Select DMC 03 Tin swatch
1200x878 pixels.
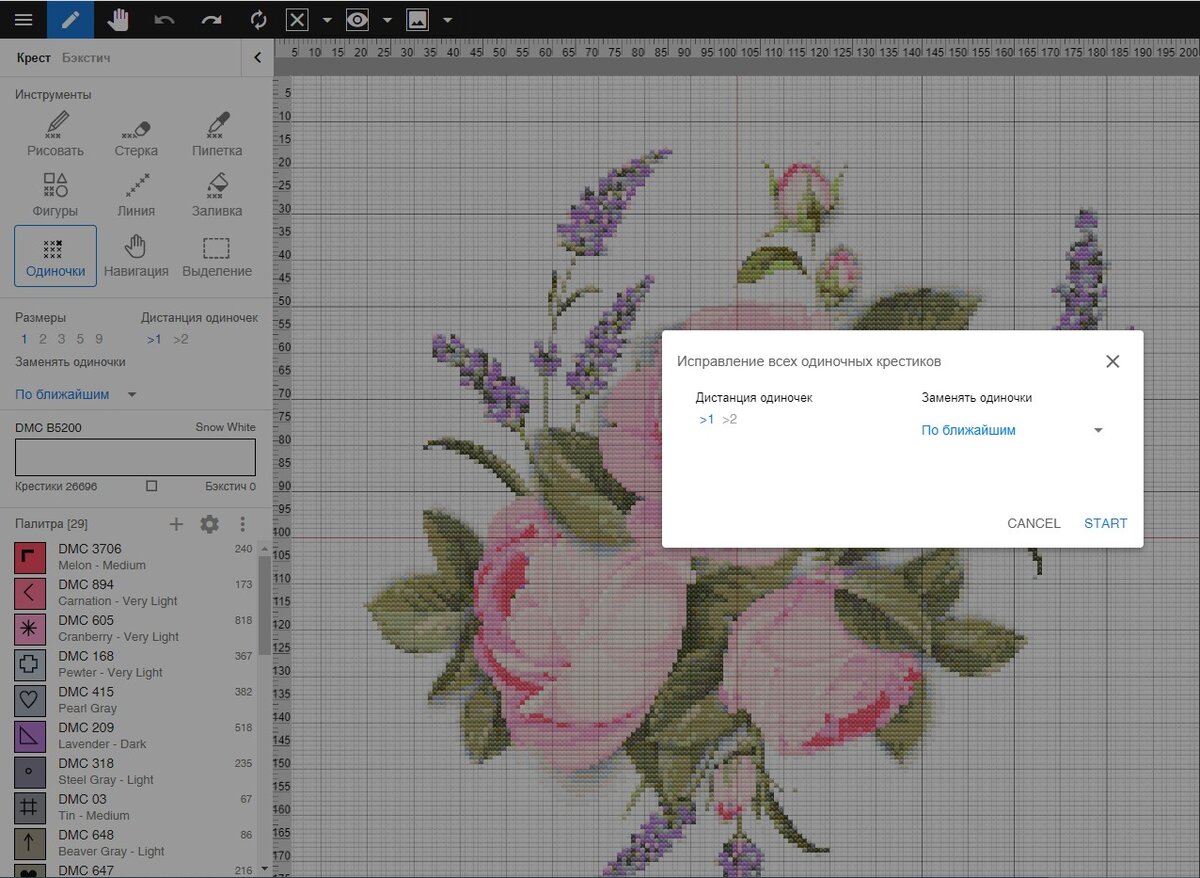29,808
